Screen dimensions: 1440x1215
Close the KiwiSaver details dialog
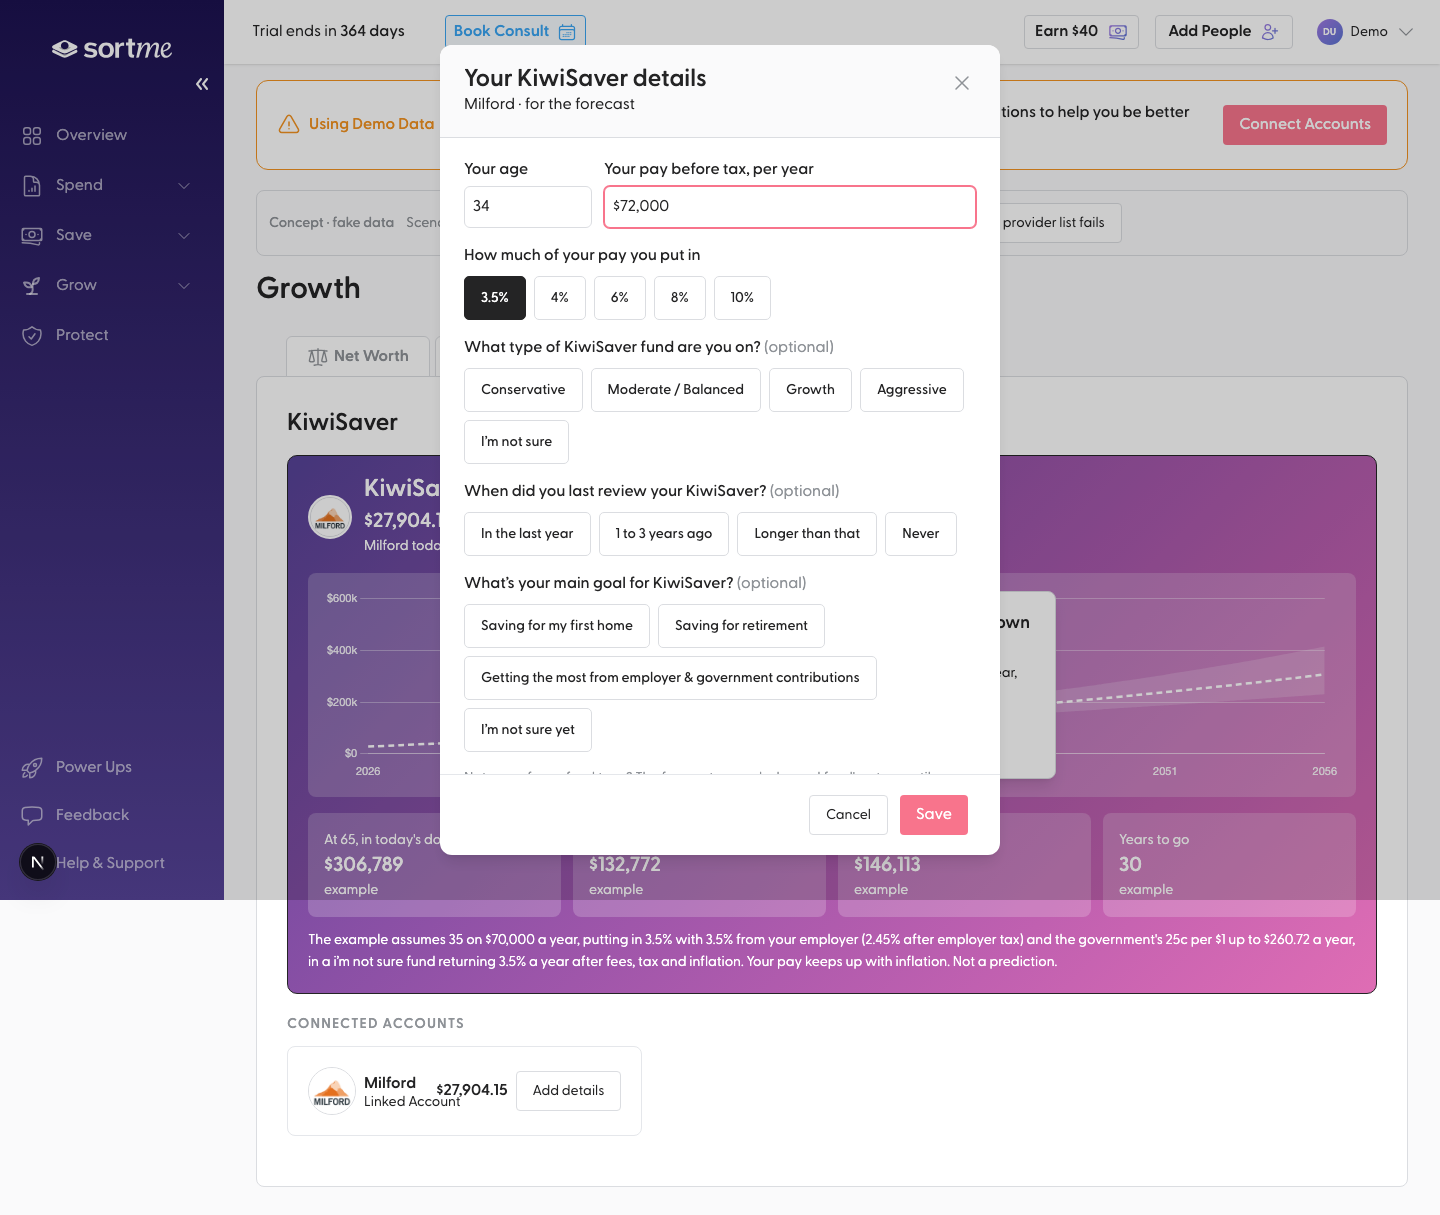(x=962, y=83)
